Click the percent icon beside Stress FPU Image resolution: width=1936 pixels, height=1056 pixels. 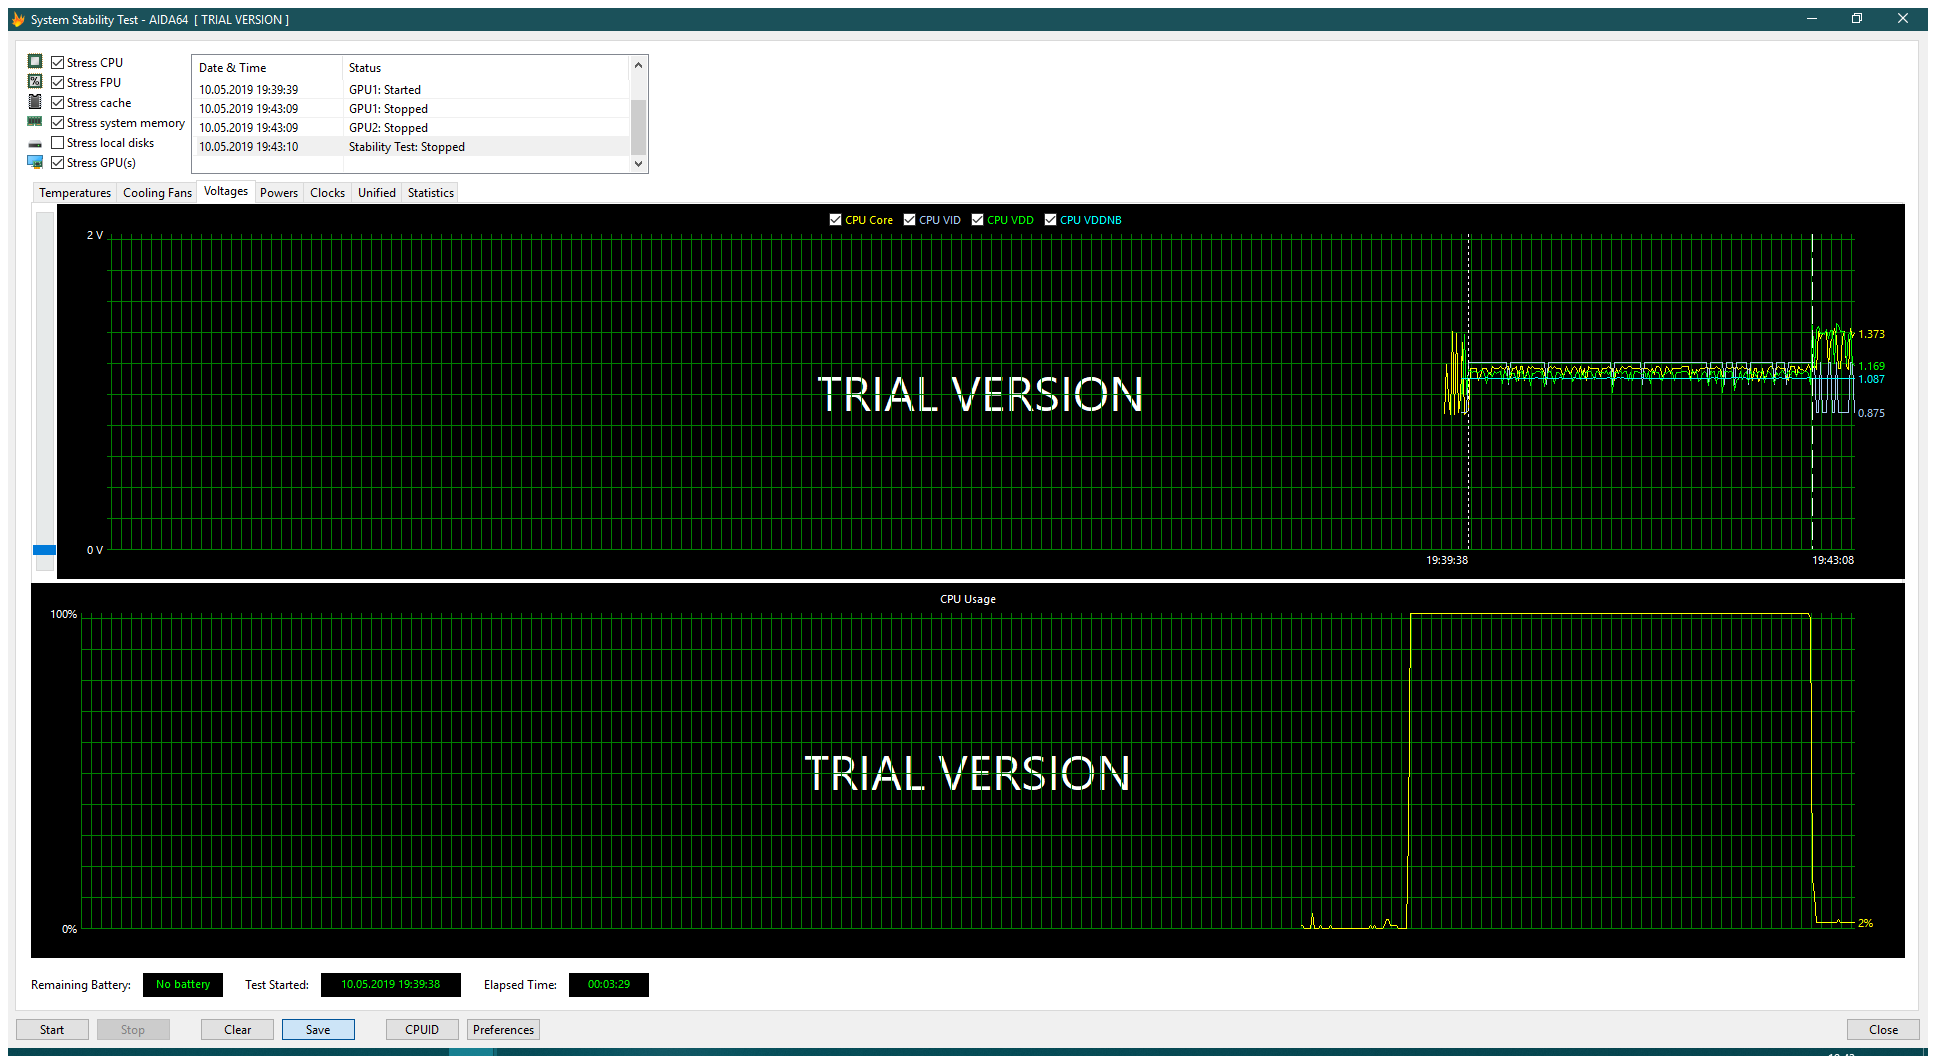point(35,82)
